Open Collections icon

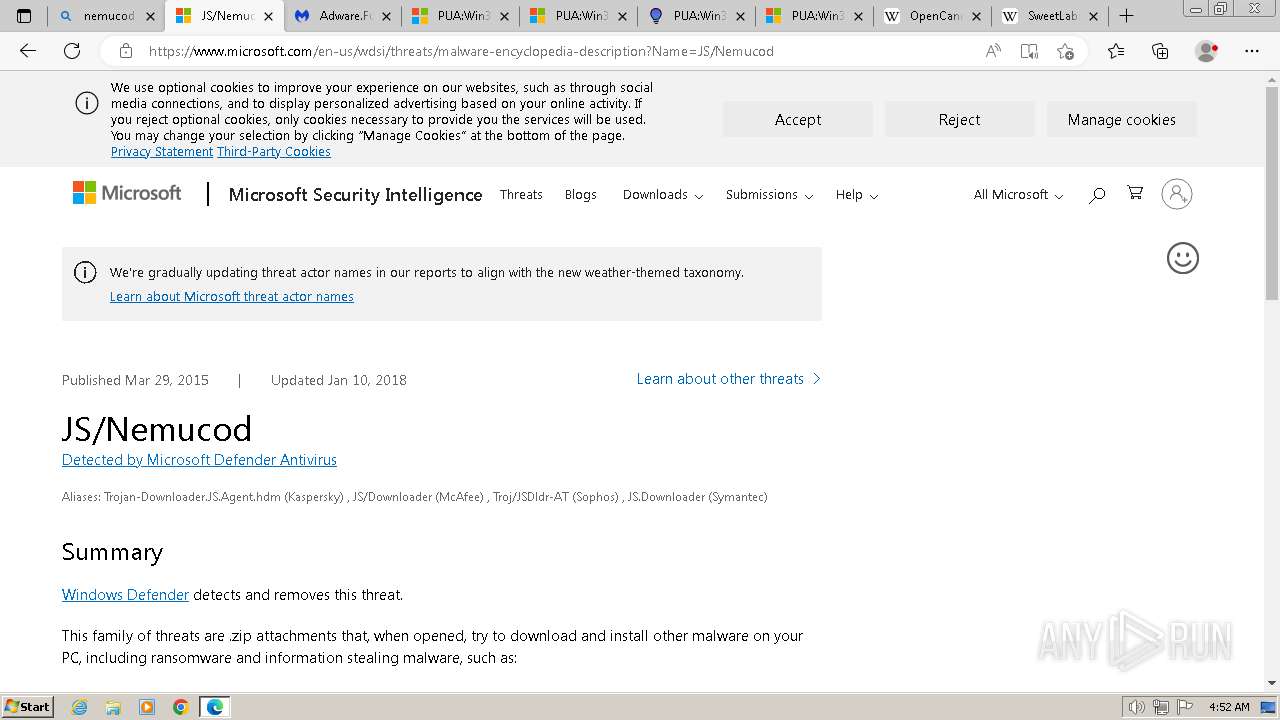(x=1160, y=51)
